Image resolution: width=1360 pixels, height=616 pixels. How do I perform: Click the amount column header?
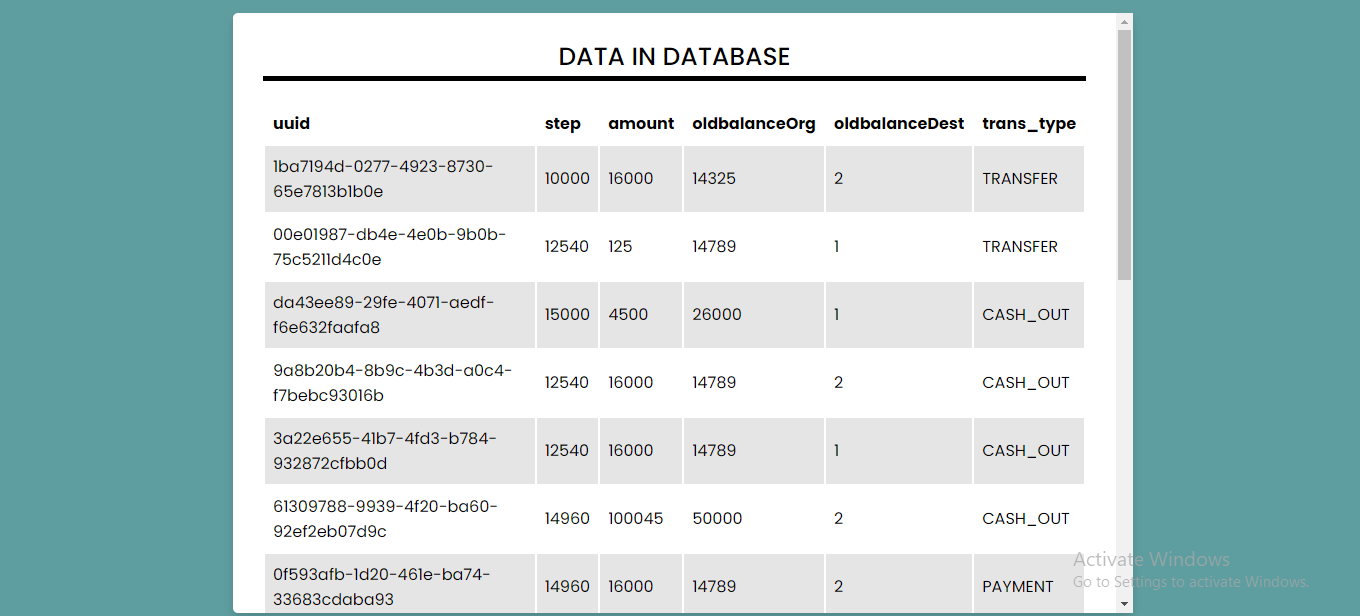(641, 124)
